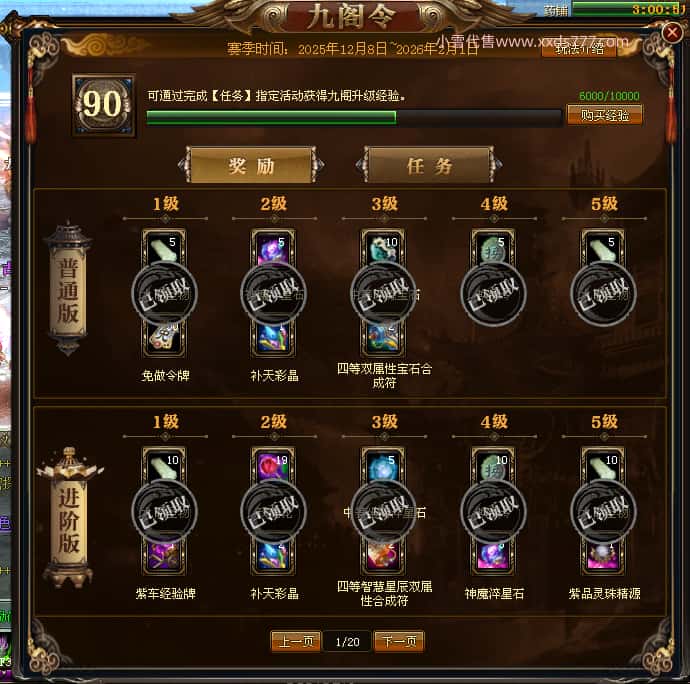Click the 药铺 label in the top bar
Viewport: 690px width, 684px height.
tap(556, 10)
